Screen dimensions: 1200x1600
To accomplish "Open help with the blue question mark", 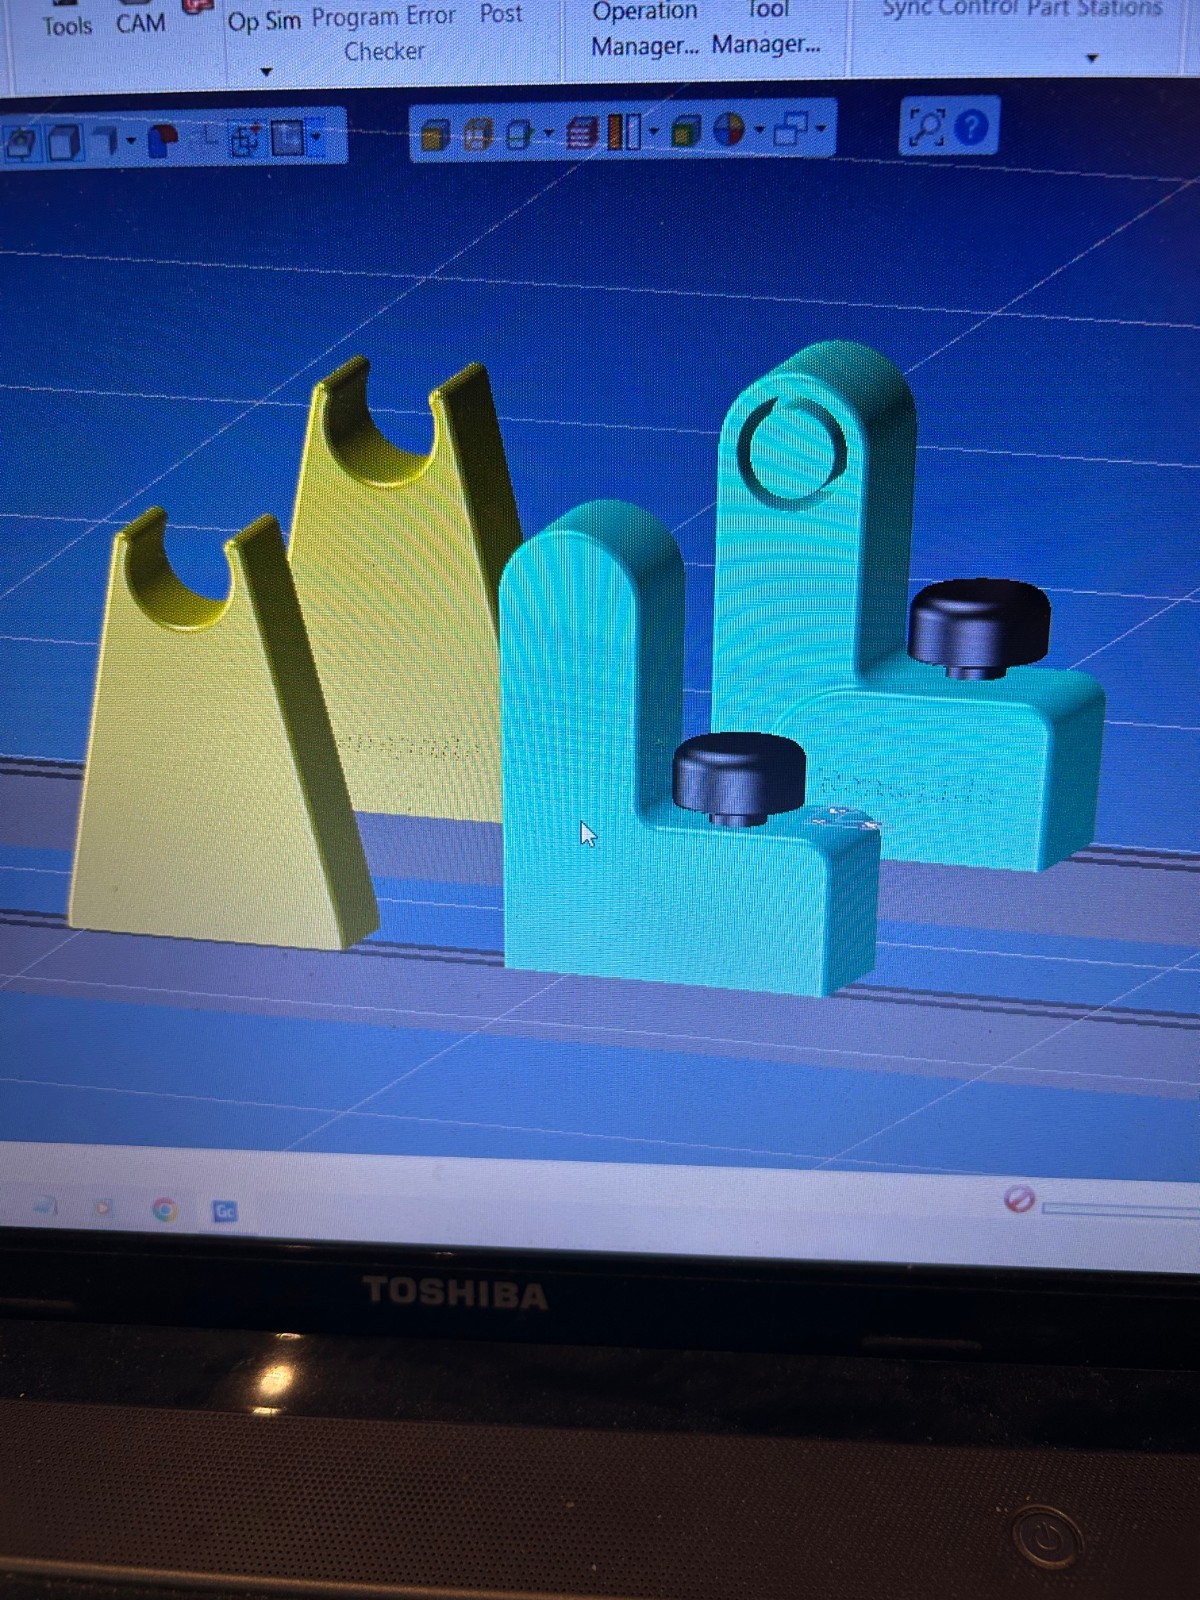I will coord(972,127).
